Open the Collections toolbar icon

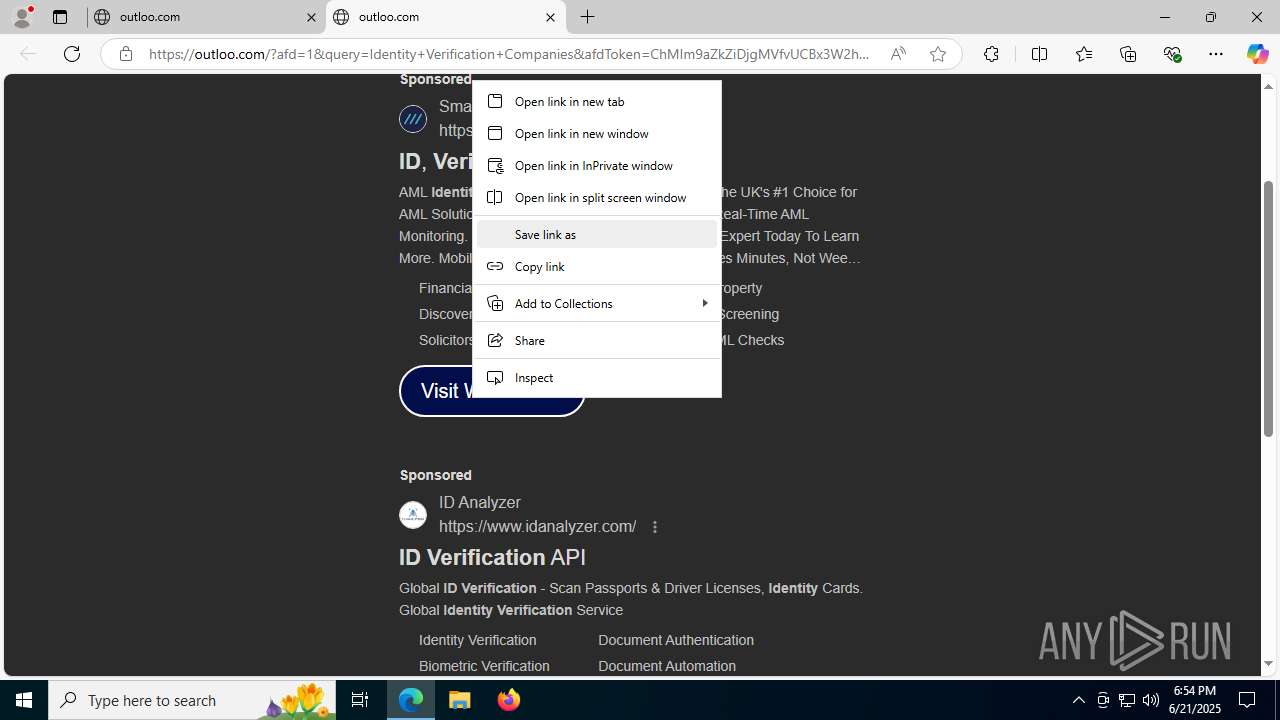click(1128, 54)
